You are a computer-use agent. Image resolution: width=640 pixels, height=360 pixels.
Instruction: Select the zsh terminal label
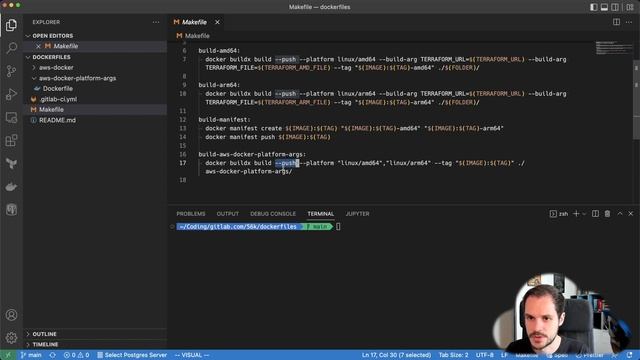pyautogui.click(x=559, y=213)
